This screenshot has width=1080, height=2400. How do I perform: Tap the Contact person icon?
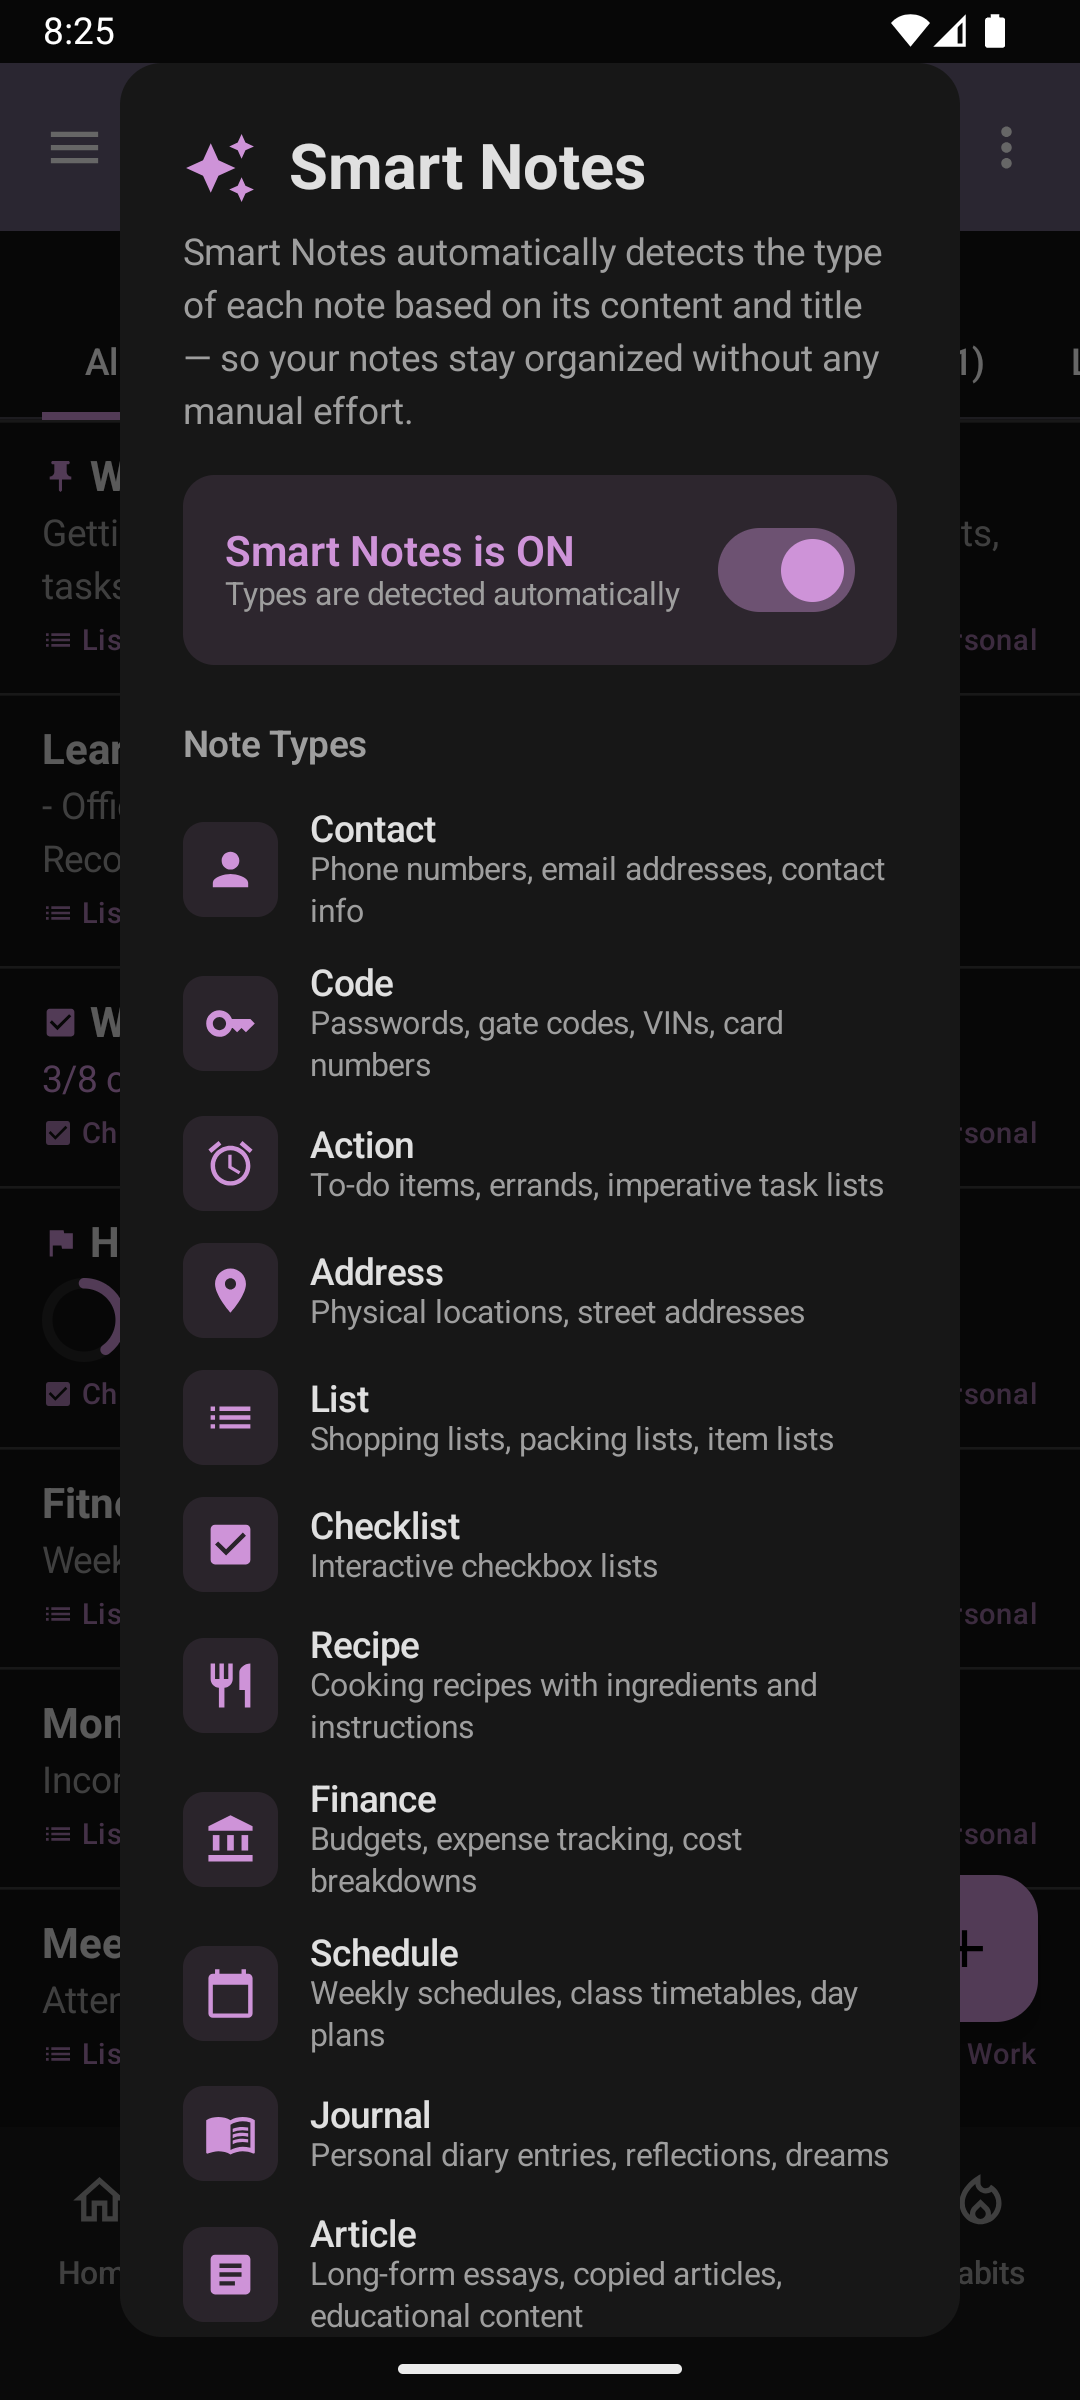click(230, 869)
